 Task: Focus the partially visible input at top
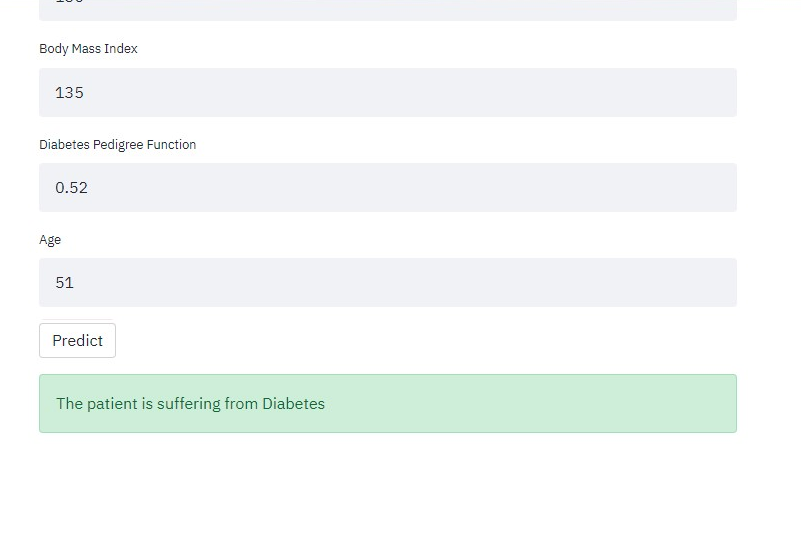tap(387, 8)
